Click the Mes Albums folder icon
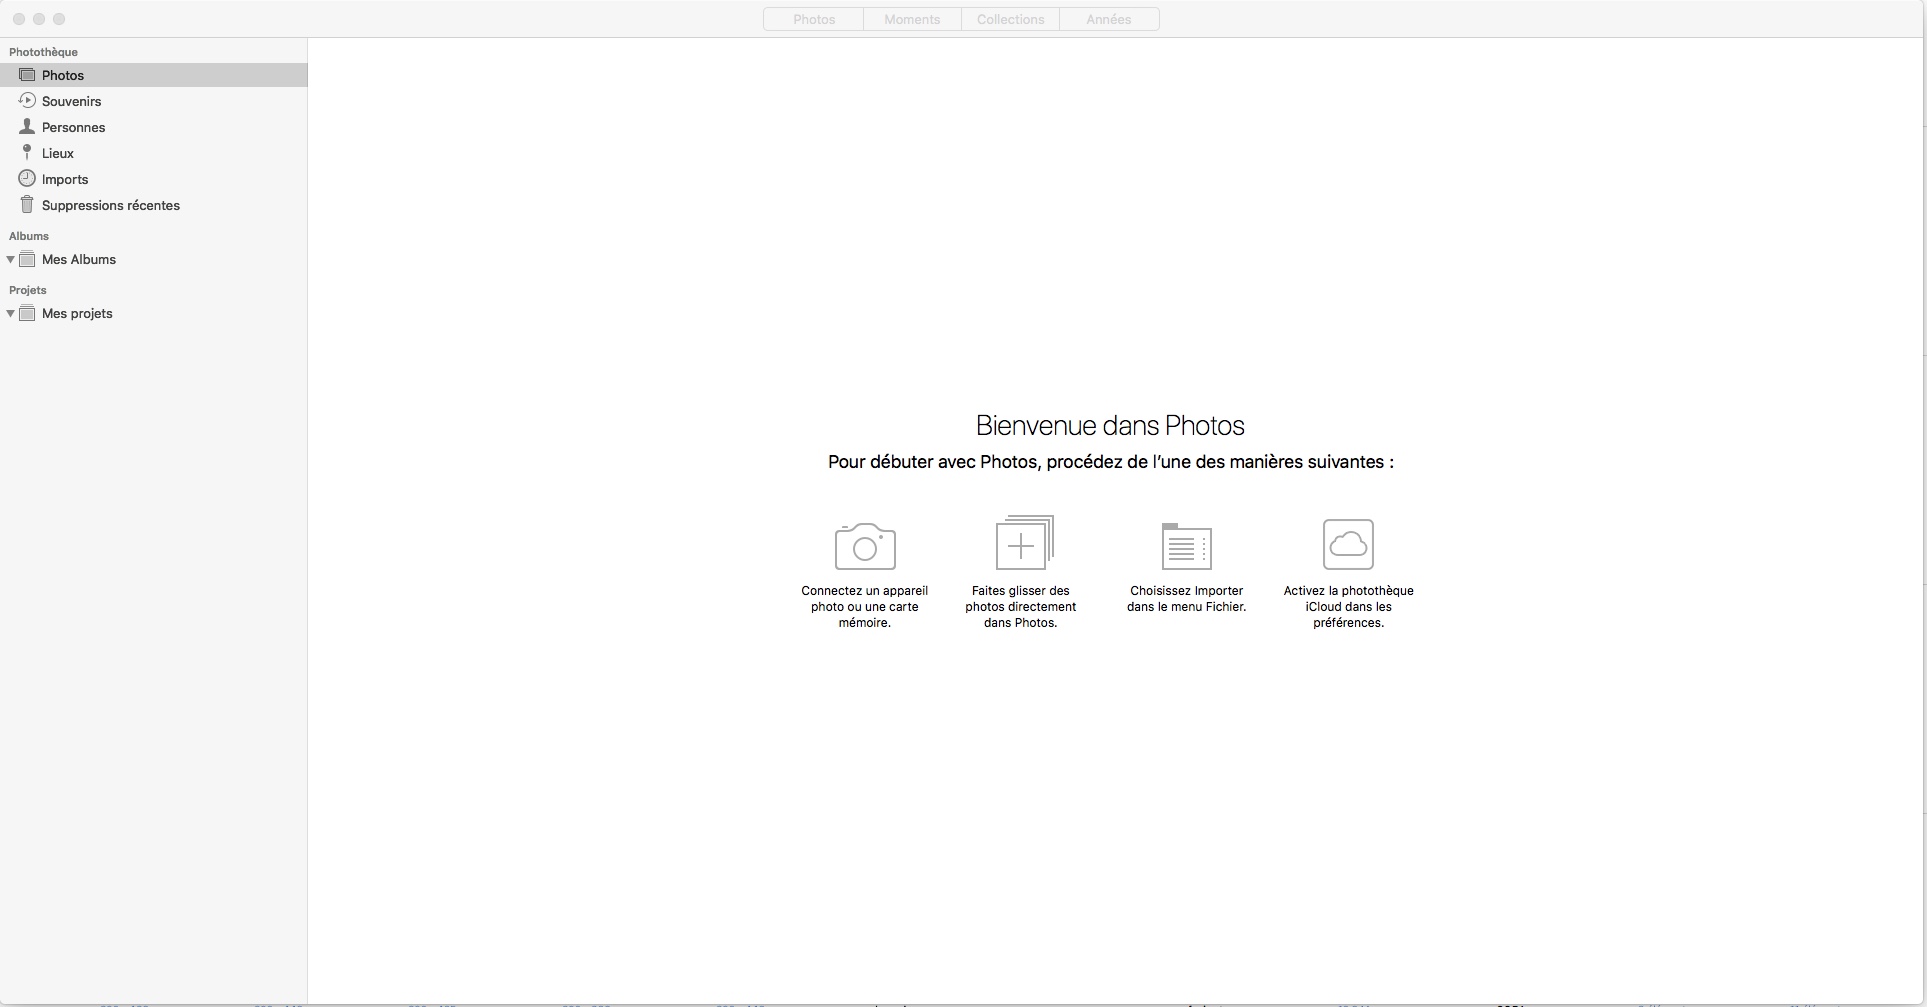Viewport: 1927px width, 1007px height. click(27, 259)
